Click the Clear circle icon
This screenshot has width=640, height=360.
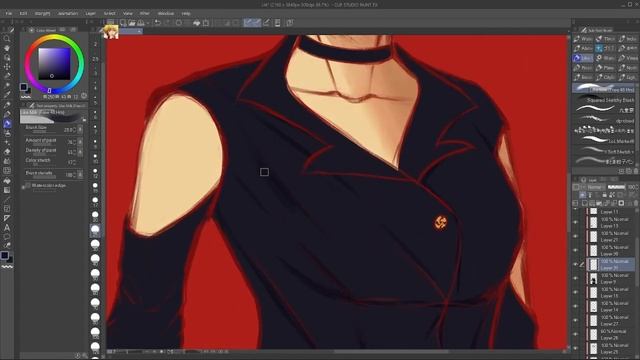click(179, 23)
